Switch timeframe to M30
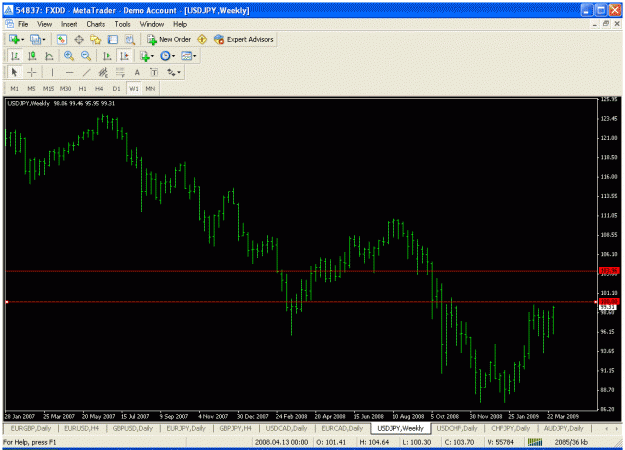Image resolution: width=625 pixels, height=450 pixels. (65, 88)
